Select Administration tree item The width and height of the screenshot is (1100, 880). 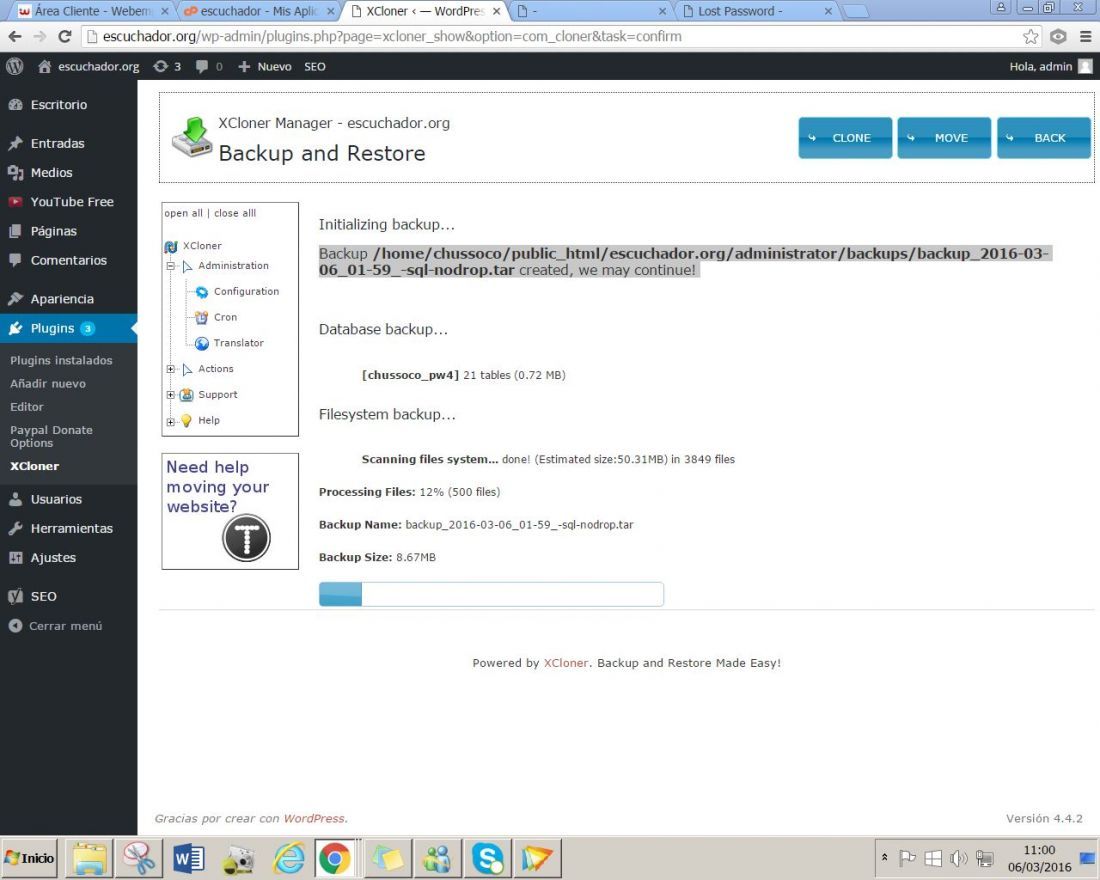click(x=233, y=266)
